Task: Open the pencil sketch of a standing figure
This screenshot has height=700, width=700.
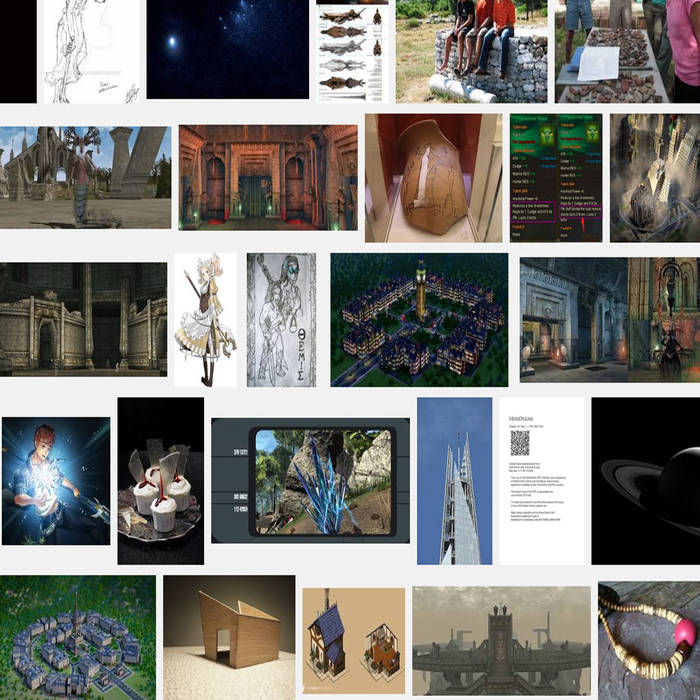Action: (89, 50)
